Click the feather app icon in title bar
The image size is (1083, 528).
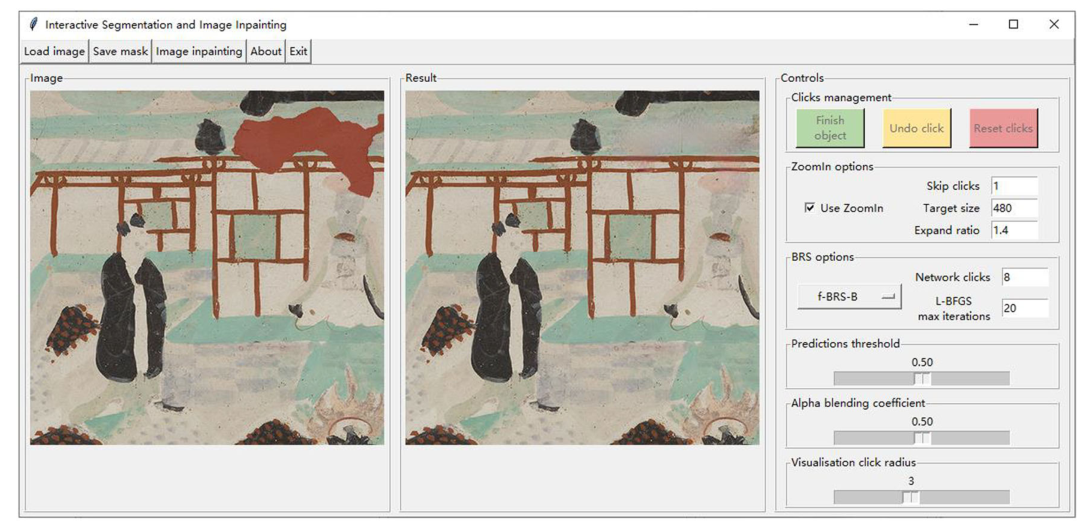[34, 24]
